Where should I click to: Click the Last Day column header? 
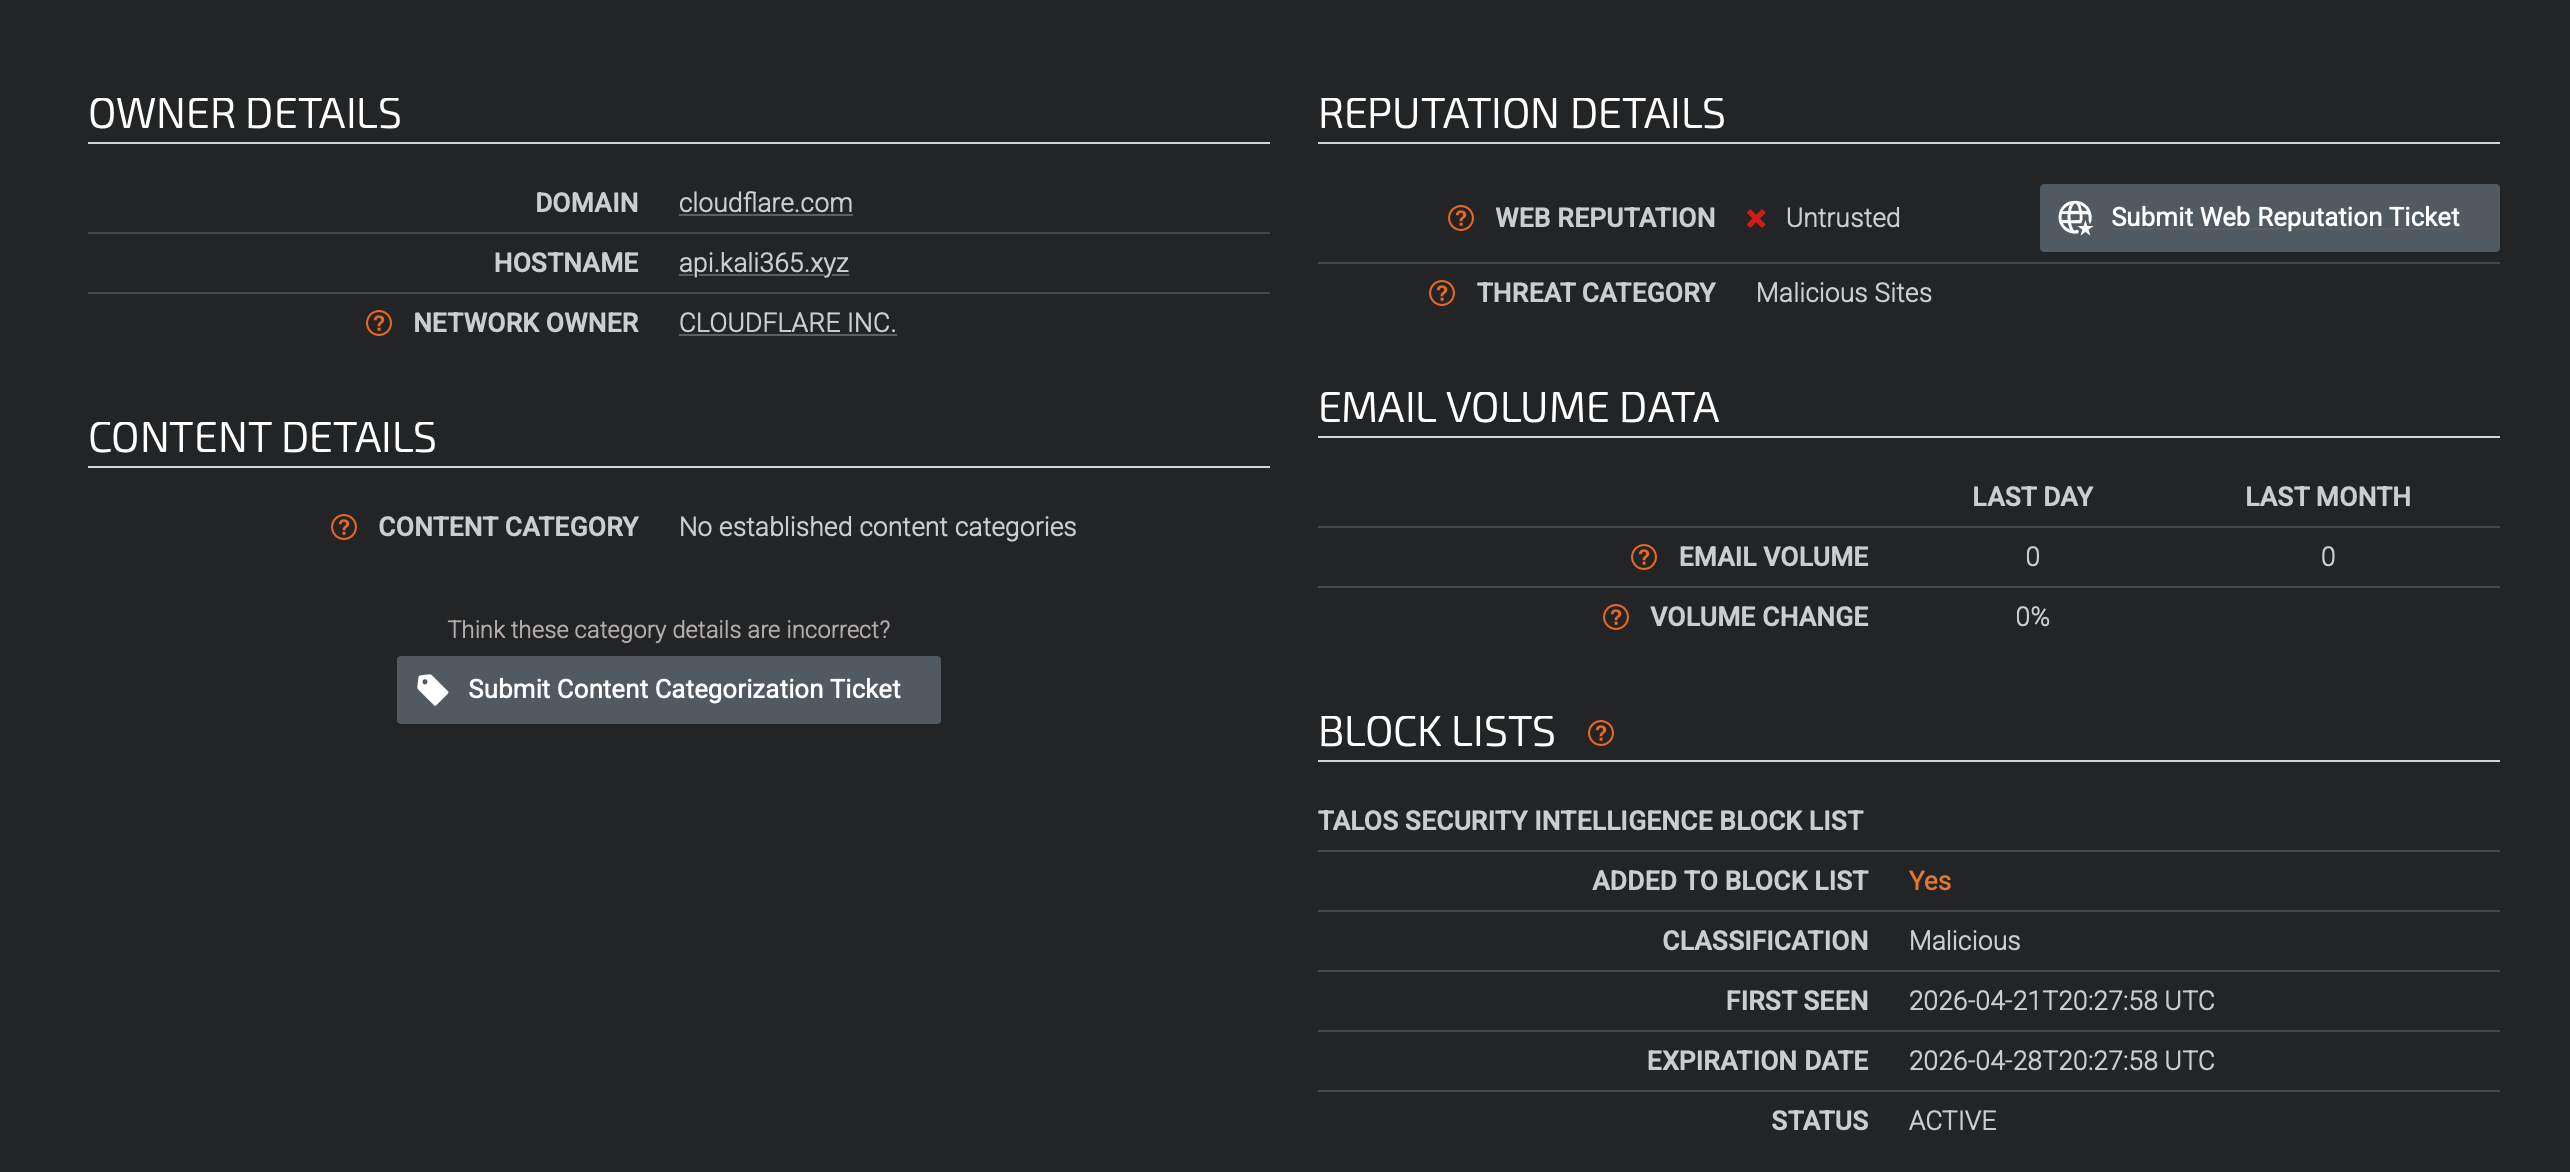point(2031,497)
